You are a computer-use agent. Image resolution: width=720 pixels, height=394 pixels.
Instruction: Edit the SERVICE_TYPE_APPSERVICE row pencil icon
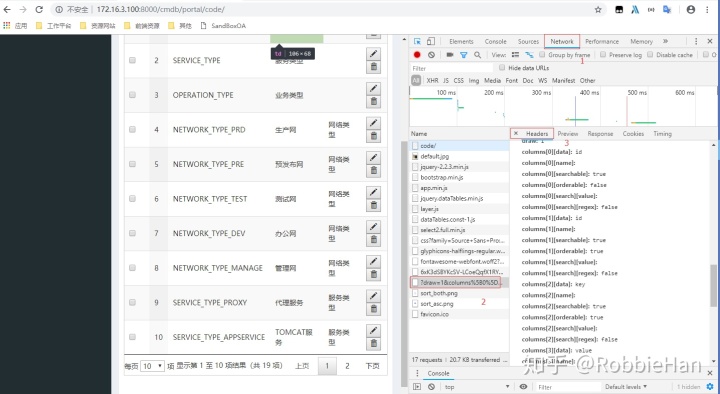(373, 330)
